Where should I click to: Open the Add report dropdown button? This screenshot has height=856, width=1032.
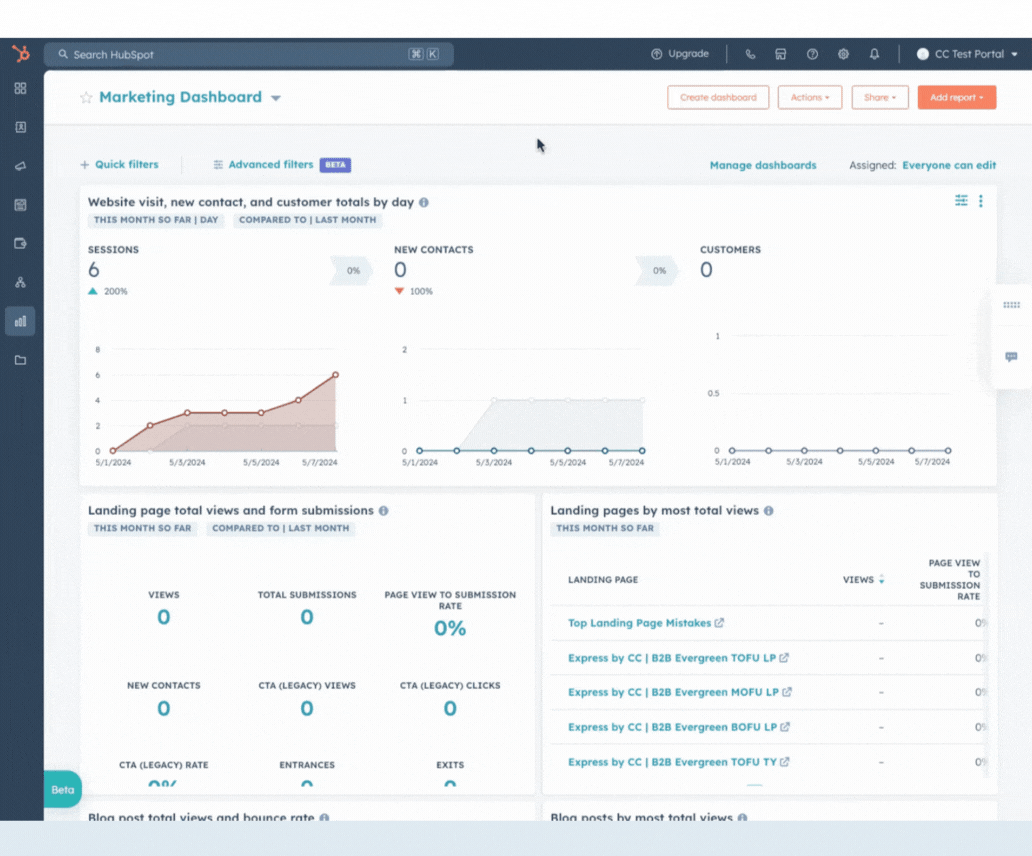(956, 97)
